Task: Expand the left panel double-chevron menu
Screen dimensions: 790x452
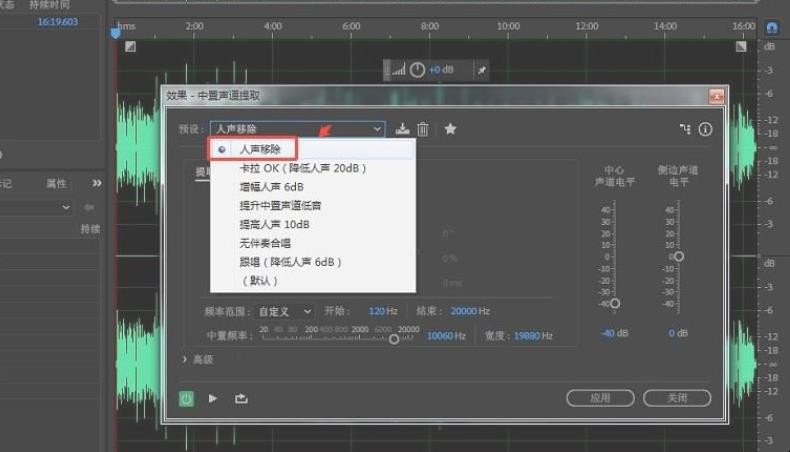Action: (97, 183)
